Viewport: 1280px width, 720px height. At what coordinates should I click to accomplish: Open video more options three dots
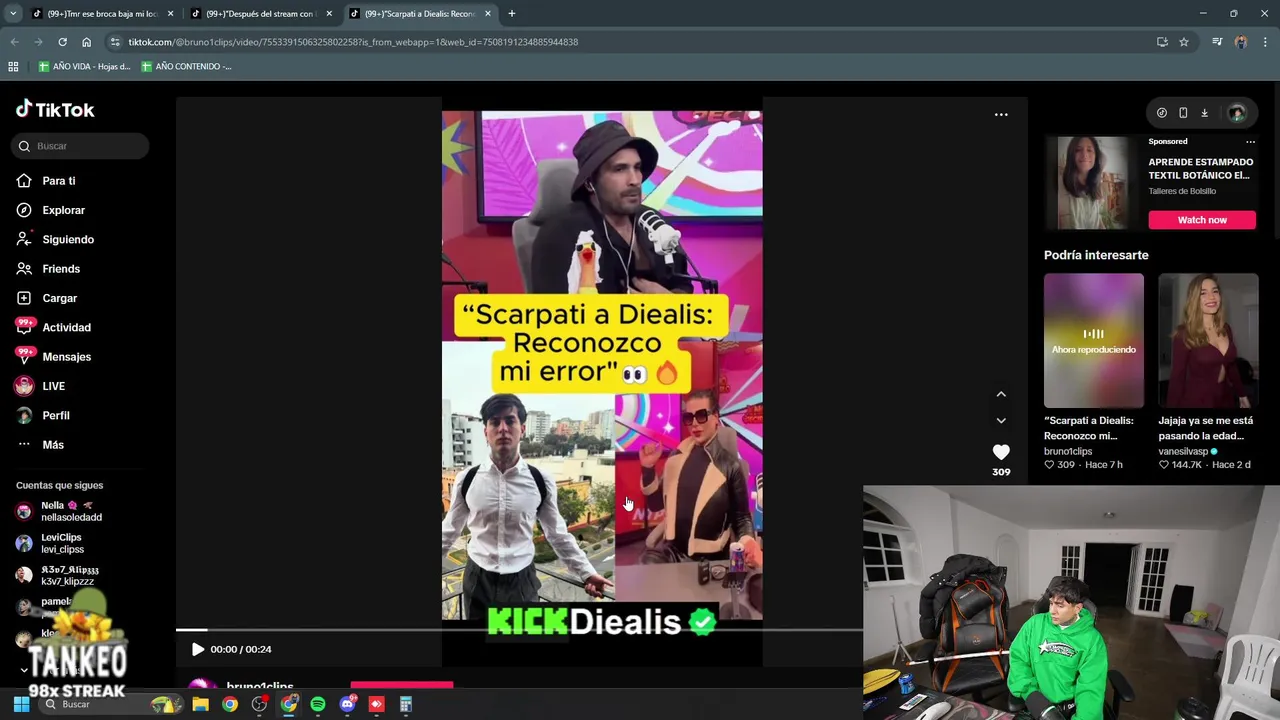[x=1001, y=115]
